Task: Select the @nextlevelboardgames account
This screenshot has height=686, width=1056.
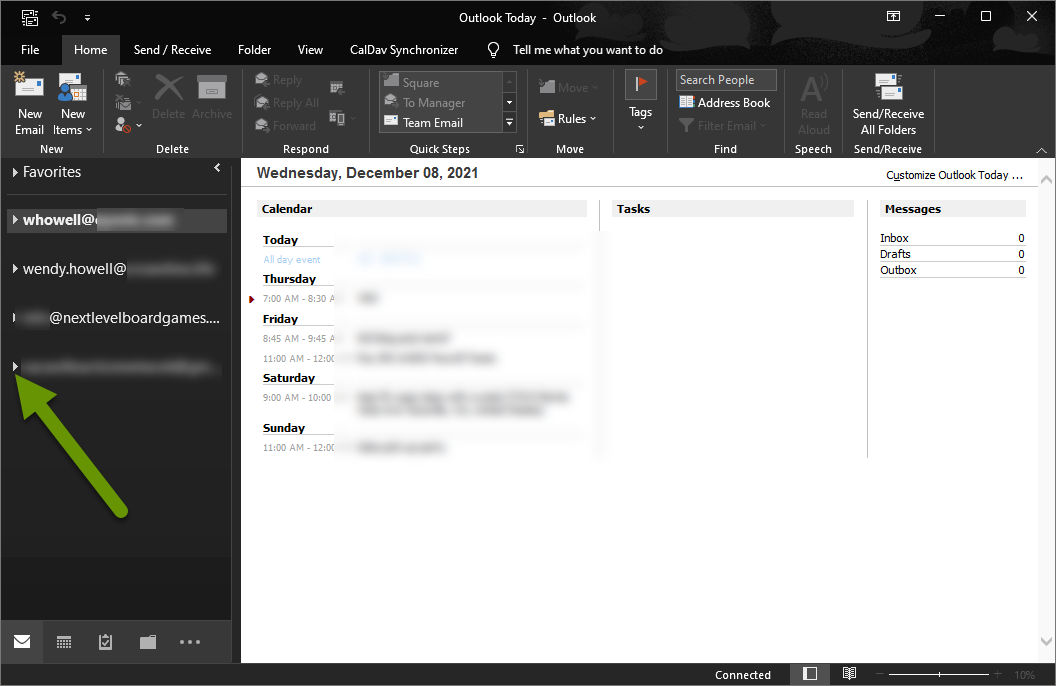Action: pos(119,318)
